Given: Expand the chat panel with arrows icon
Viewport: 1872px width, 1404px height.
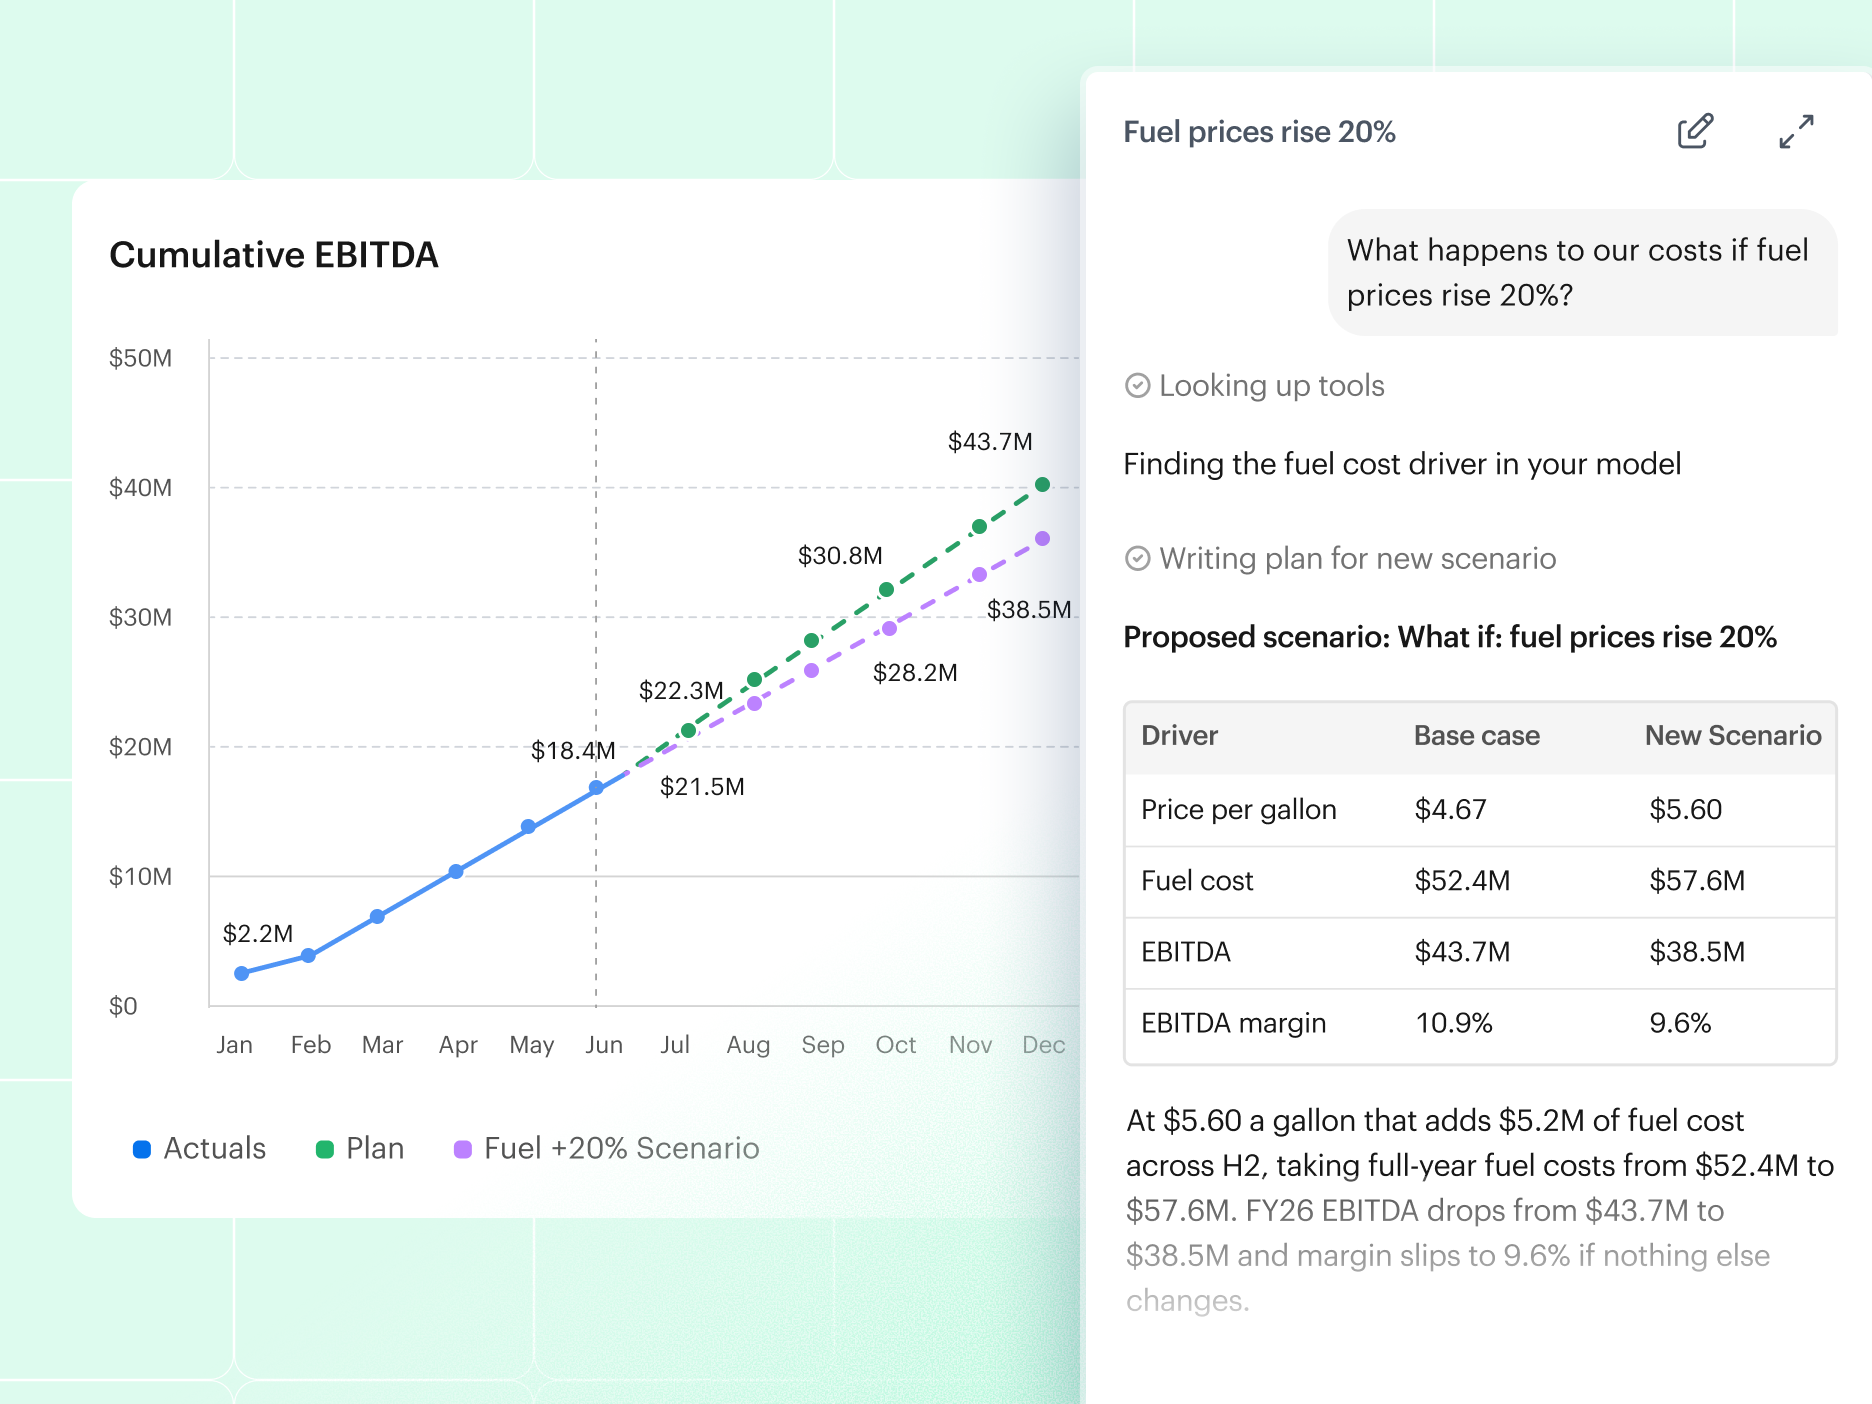Looking at the screenshot, I should 1796,131.
